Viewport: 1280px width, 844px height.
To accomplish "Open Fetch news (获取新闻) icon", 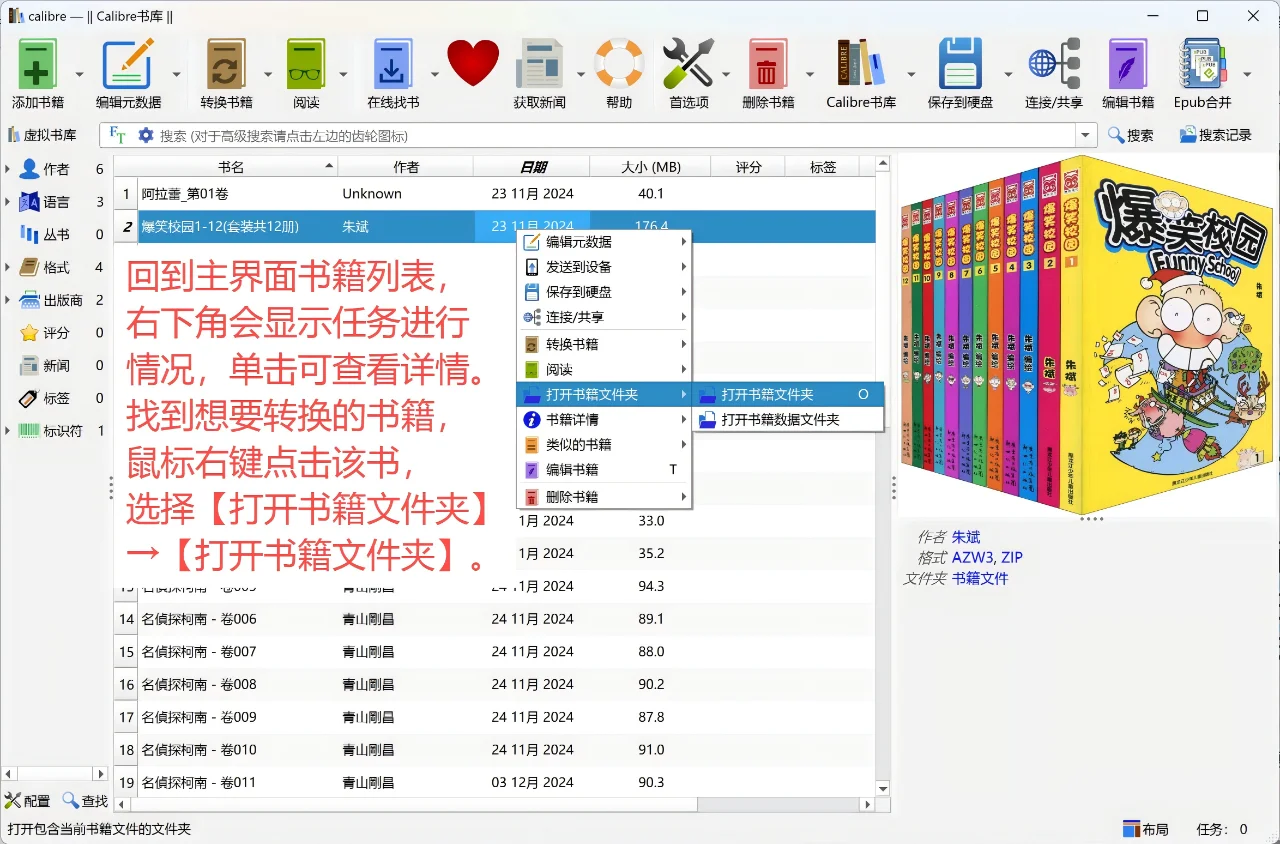I will tap(540, 65).
